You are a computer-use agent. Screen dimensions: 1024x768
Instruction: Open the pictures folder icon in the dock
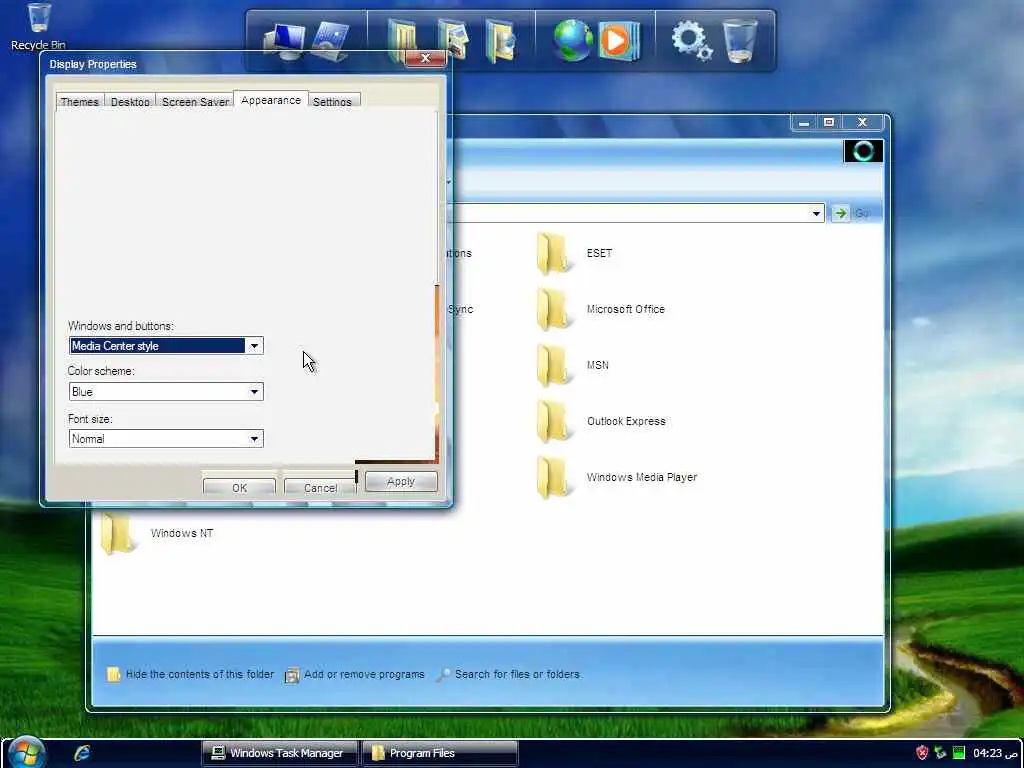[x=453, y=40]
